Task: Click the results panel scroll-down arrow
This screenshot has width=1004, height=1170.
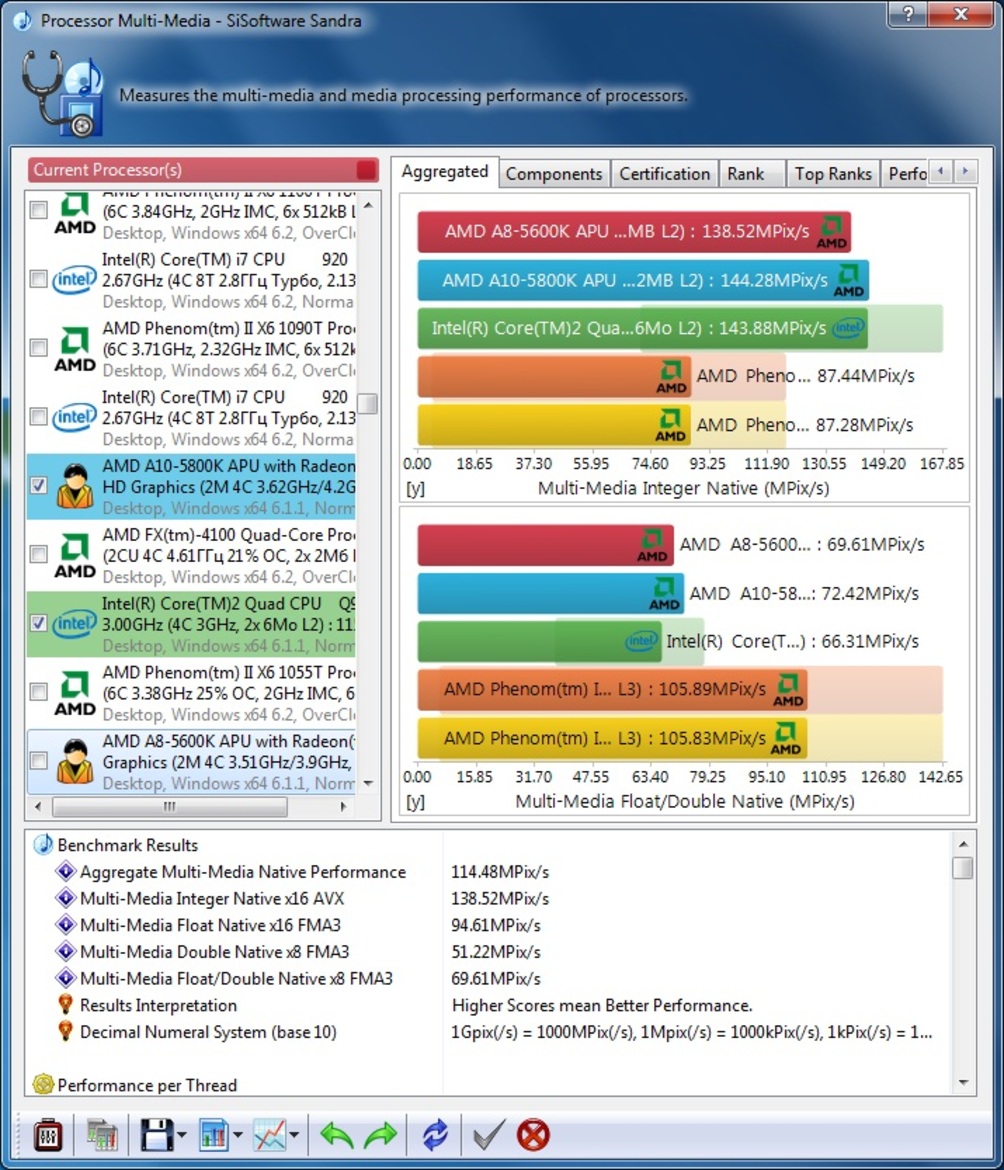Action: (963, 1083)
